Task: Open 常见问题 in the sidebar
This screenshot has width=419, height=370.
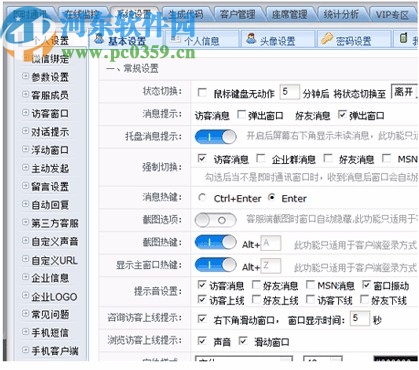Action: [x=50, y=314]
